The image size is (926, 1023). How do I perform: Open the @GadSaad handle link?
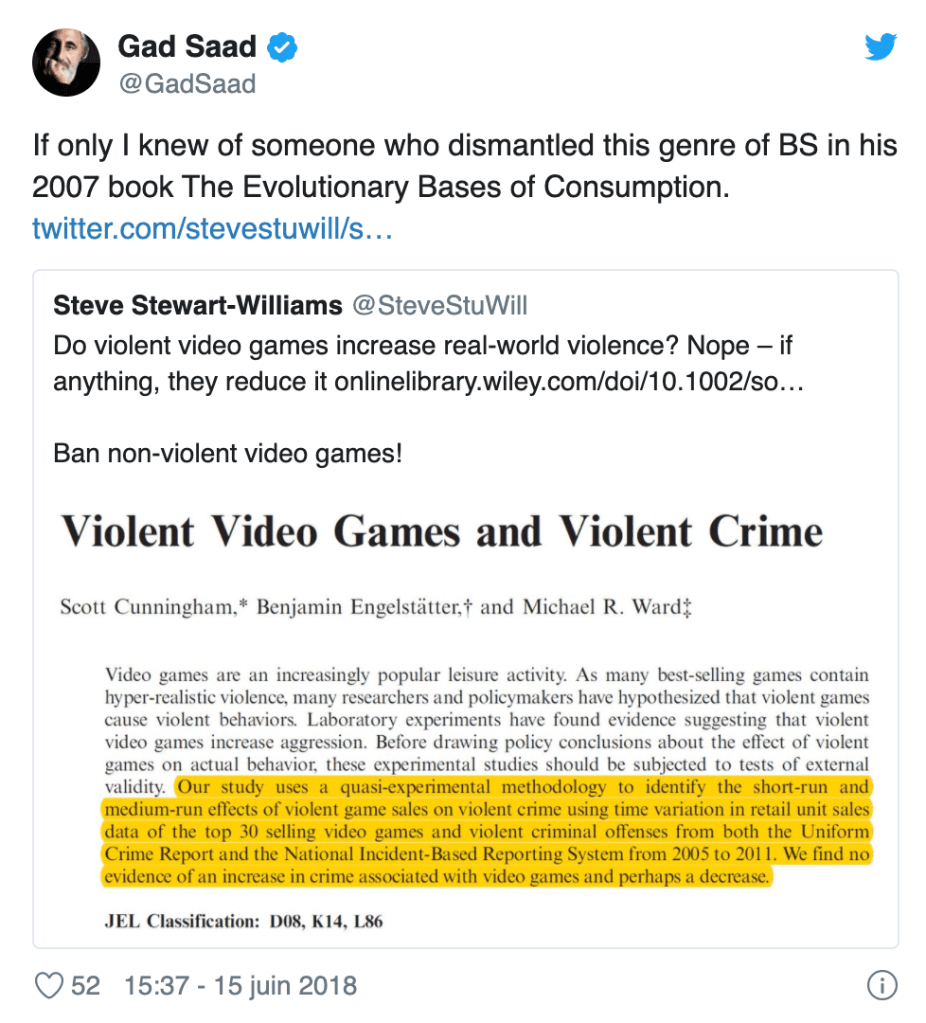187,84
